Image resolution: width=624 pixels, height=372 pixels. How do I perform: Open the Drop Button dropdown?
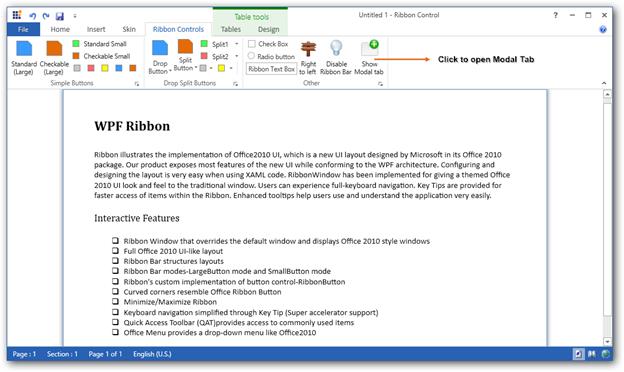[x=160, y=58]
